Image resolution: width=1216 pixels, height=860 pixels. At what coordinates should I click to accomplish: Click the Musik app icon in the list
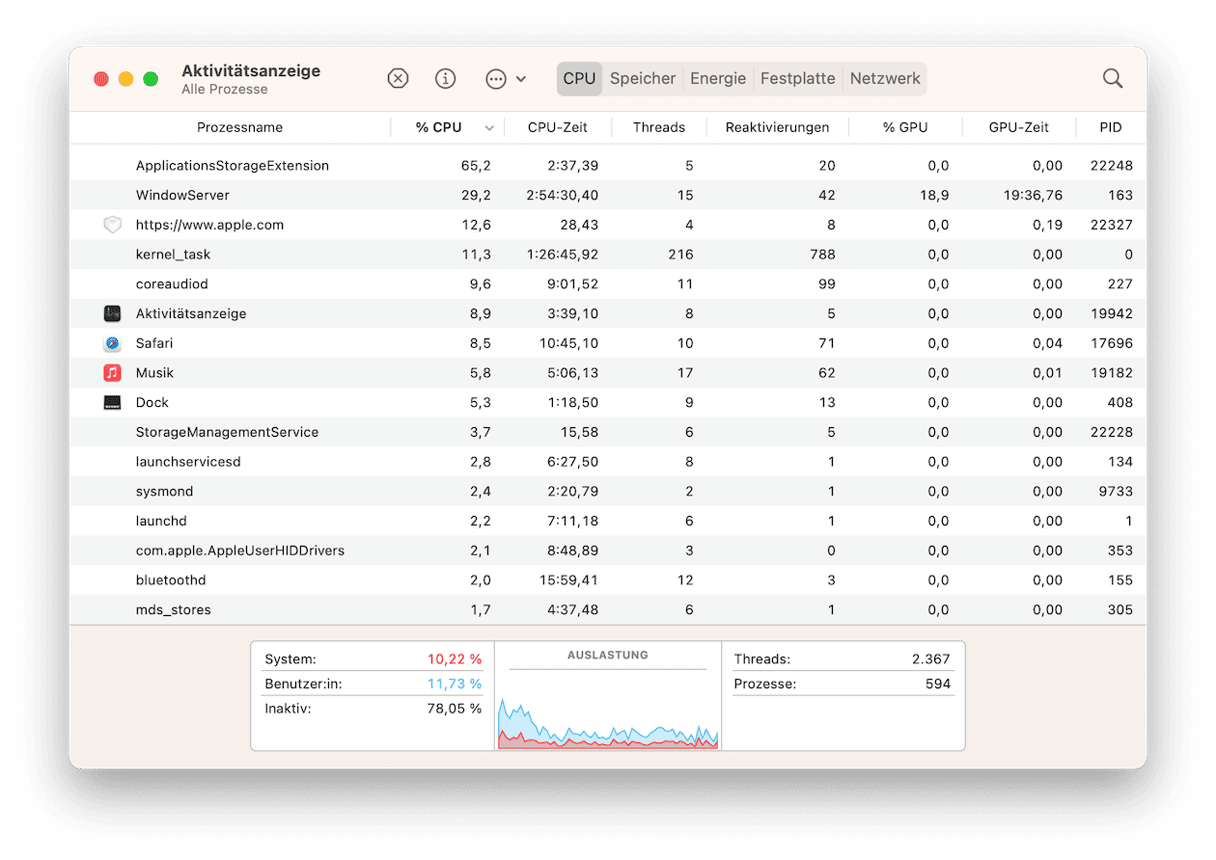(x=112, y=373)
